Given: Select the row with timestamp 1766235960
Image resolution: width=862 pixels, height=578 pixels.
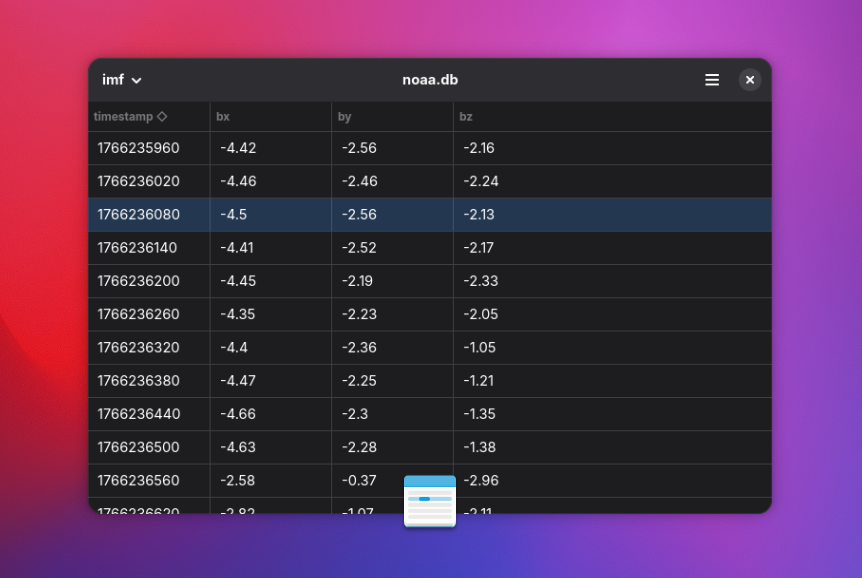Looking at the screenshot, I should tap(139, 148).
